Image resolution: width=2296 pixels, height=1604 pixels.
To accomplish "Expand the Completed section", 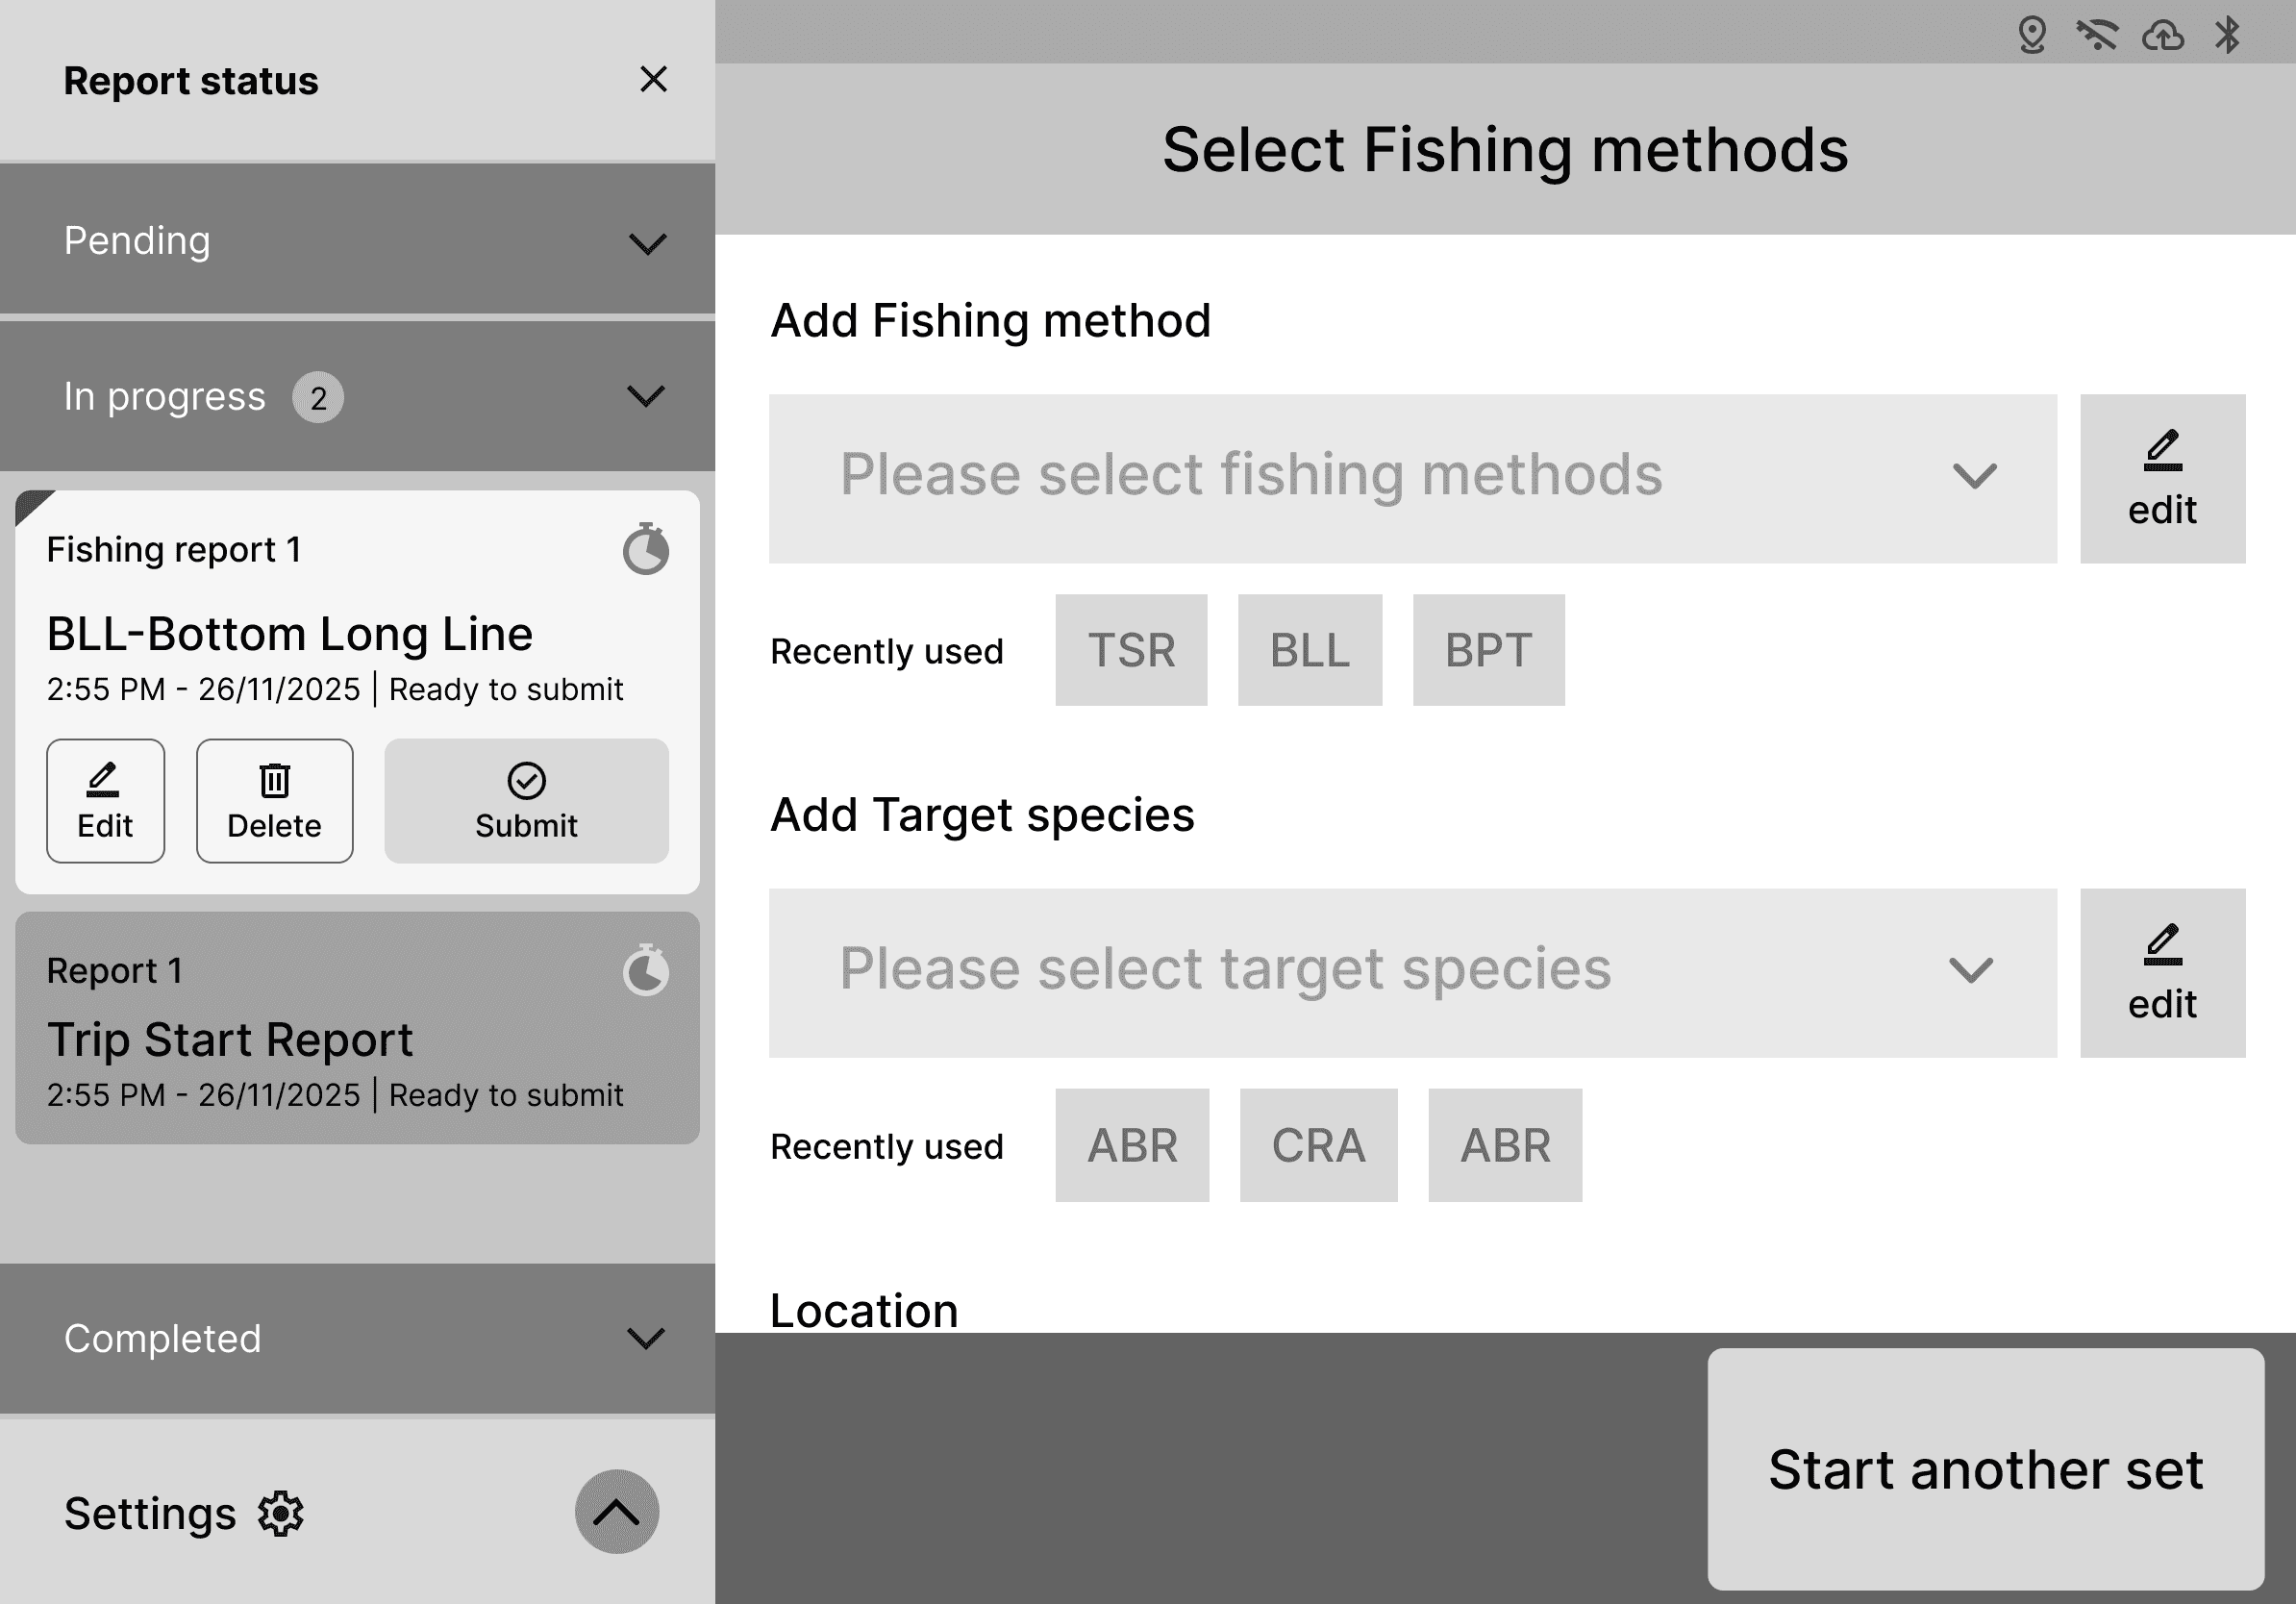I will click(x=646, y=1338).
